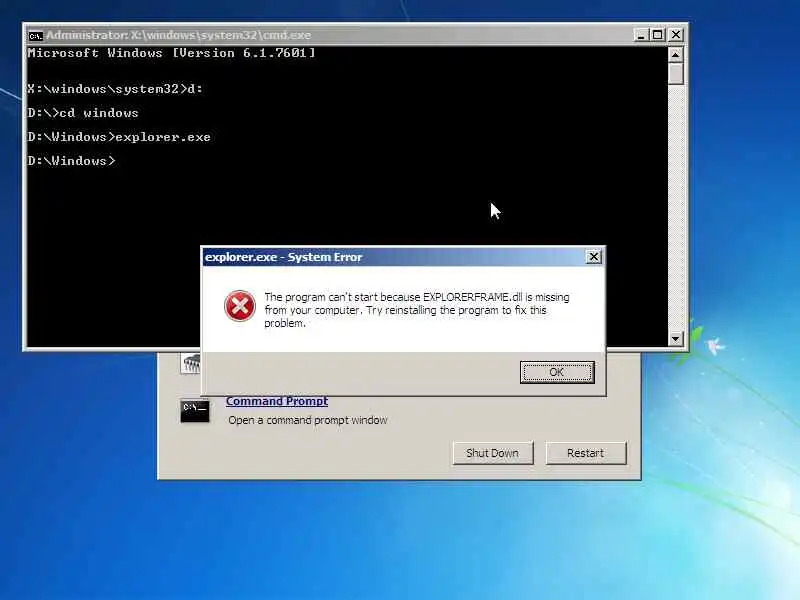The height and width of the screenshot is (600, 800).
Task: Click the 'Microsoft Windows [Version 6.1.7601]' line
Action: (171, 53)
